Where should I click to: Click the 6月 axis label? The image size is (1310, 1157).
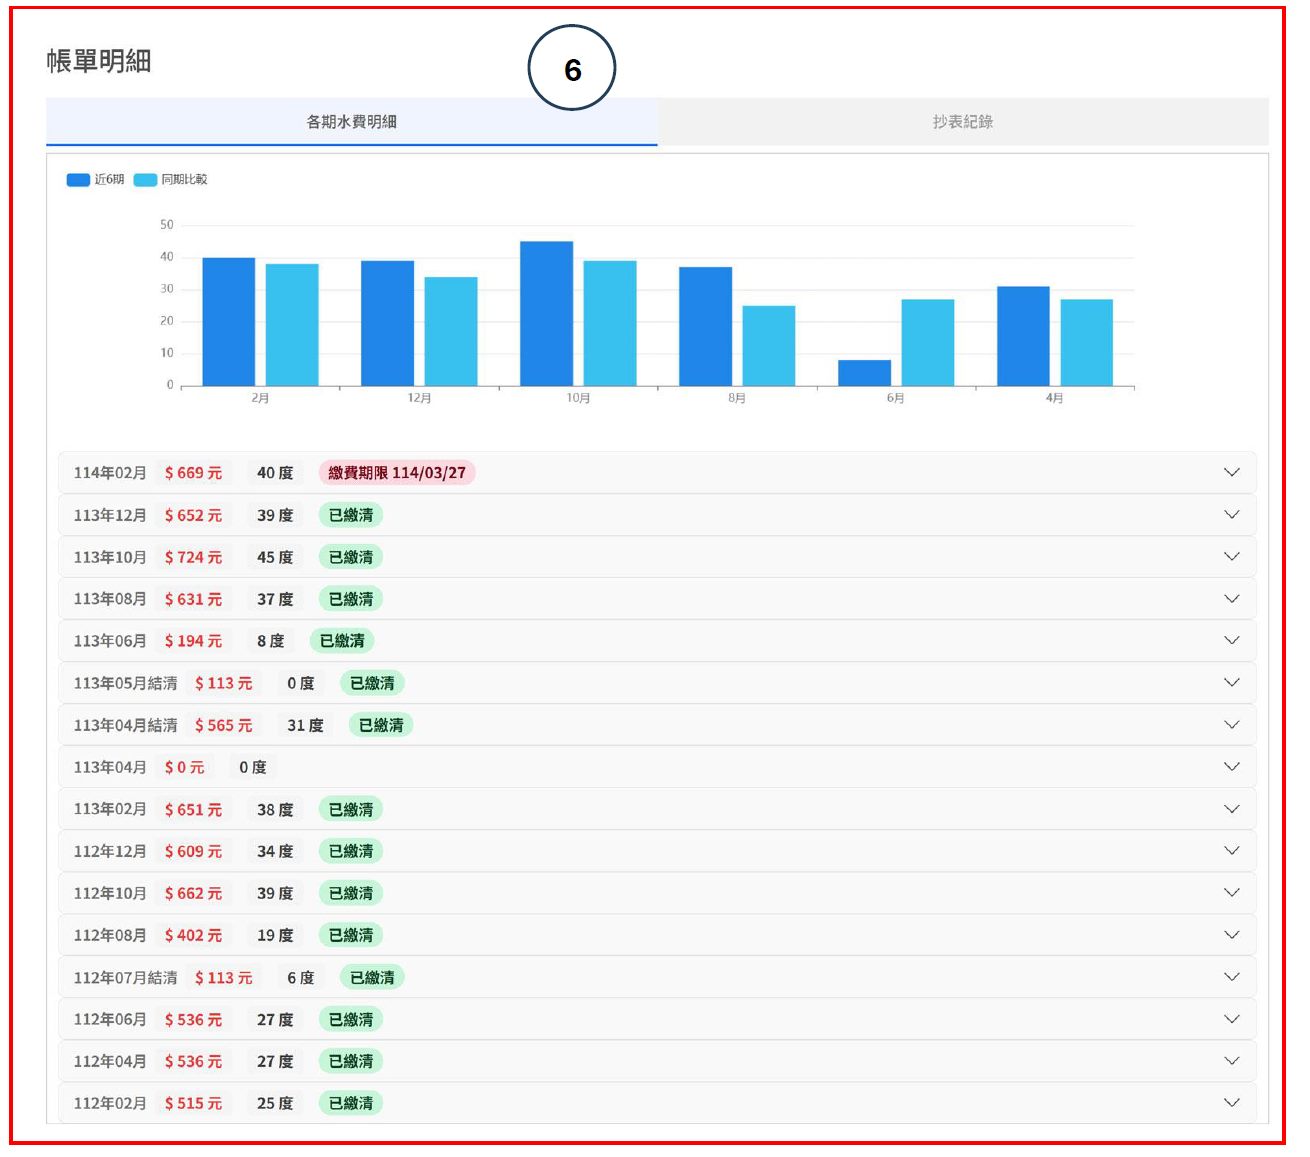895,398
